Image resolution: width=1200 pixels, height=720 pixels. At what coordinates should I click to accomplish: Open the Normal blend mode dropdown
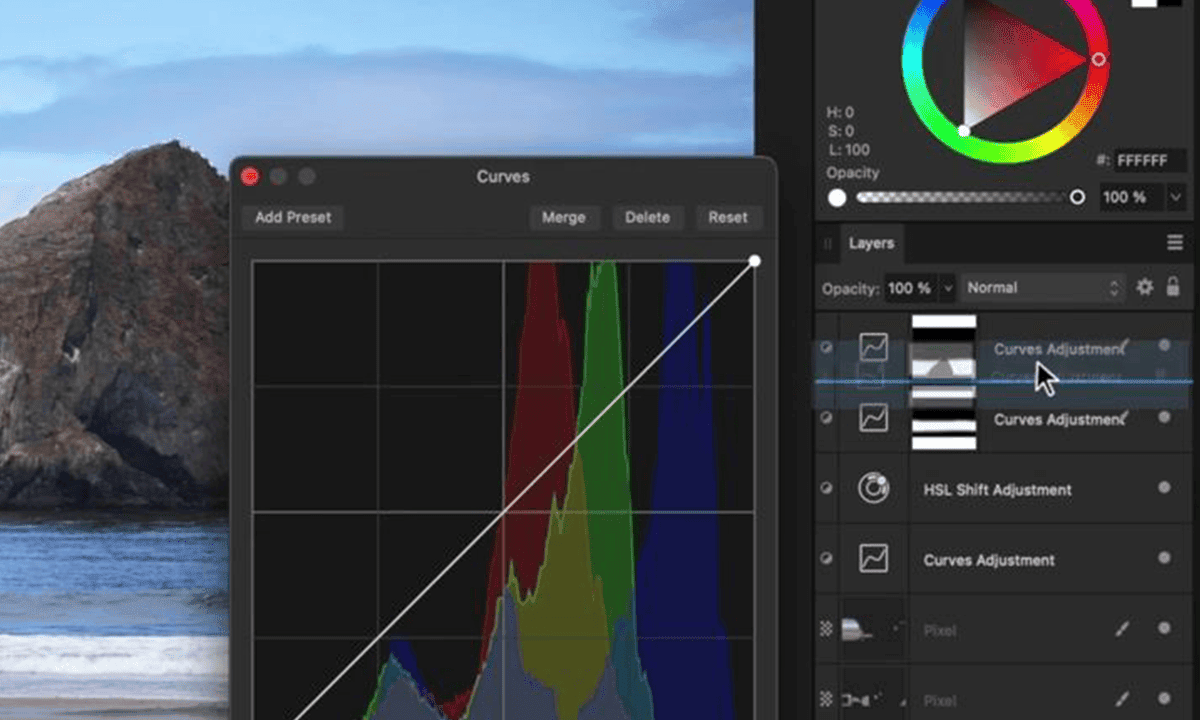[1040, 287]
